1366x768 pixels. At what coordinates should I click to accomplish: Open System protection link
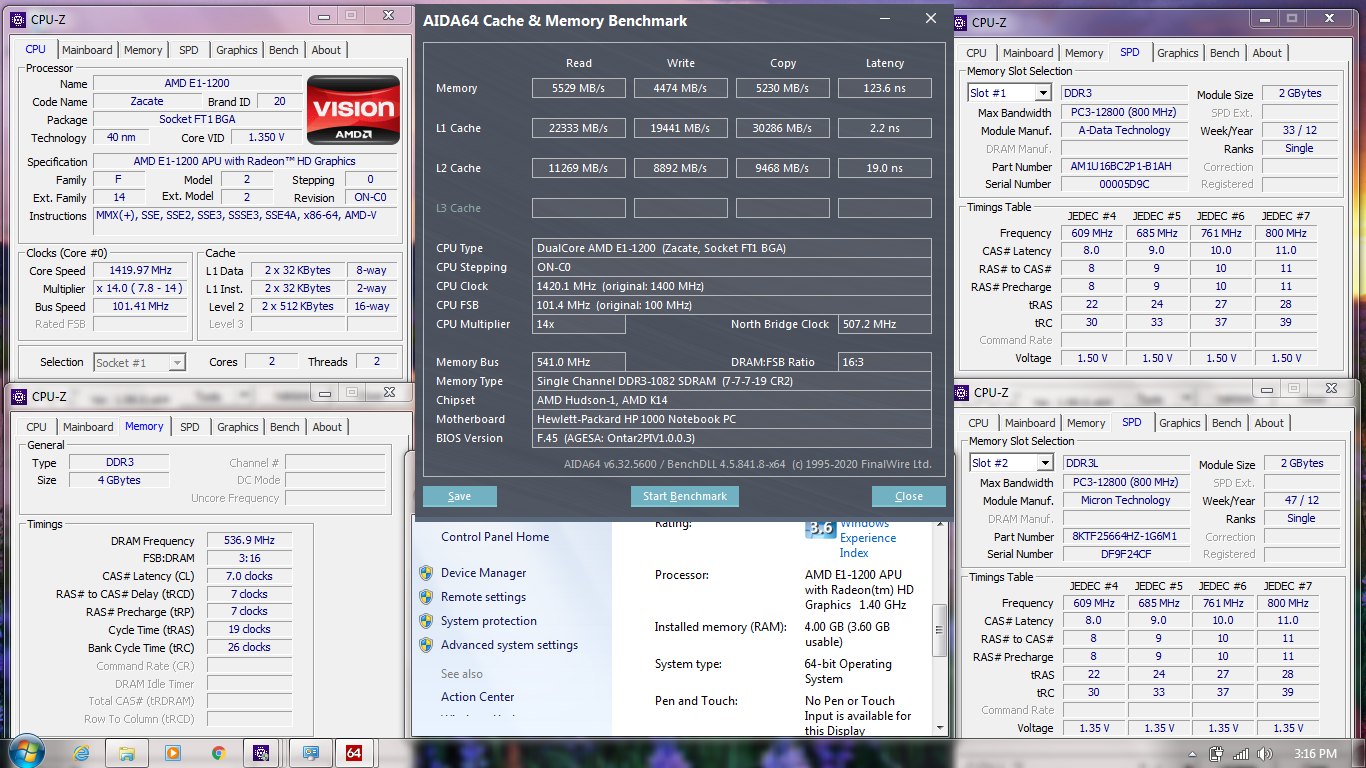click(489, 621)
